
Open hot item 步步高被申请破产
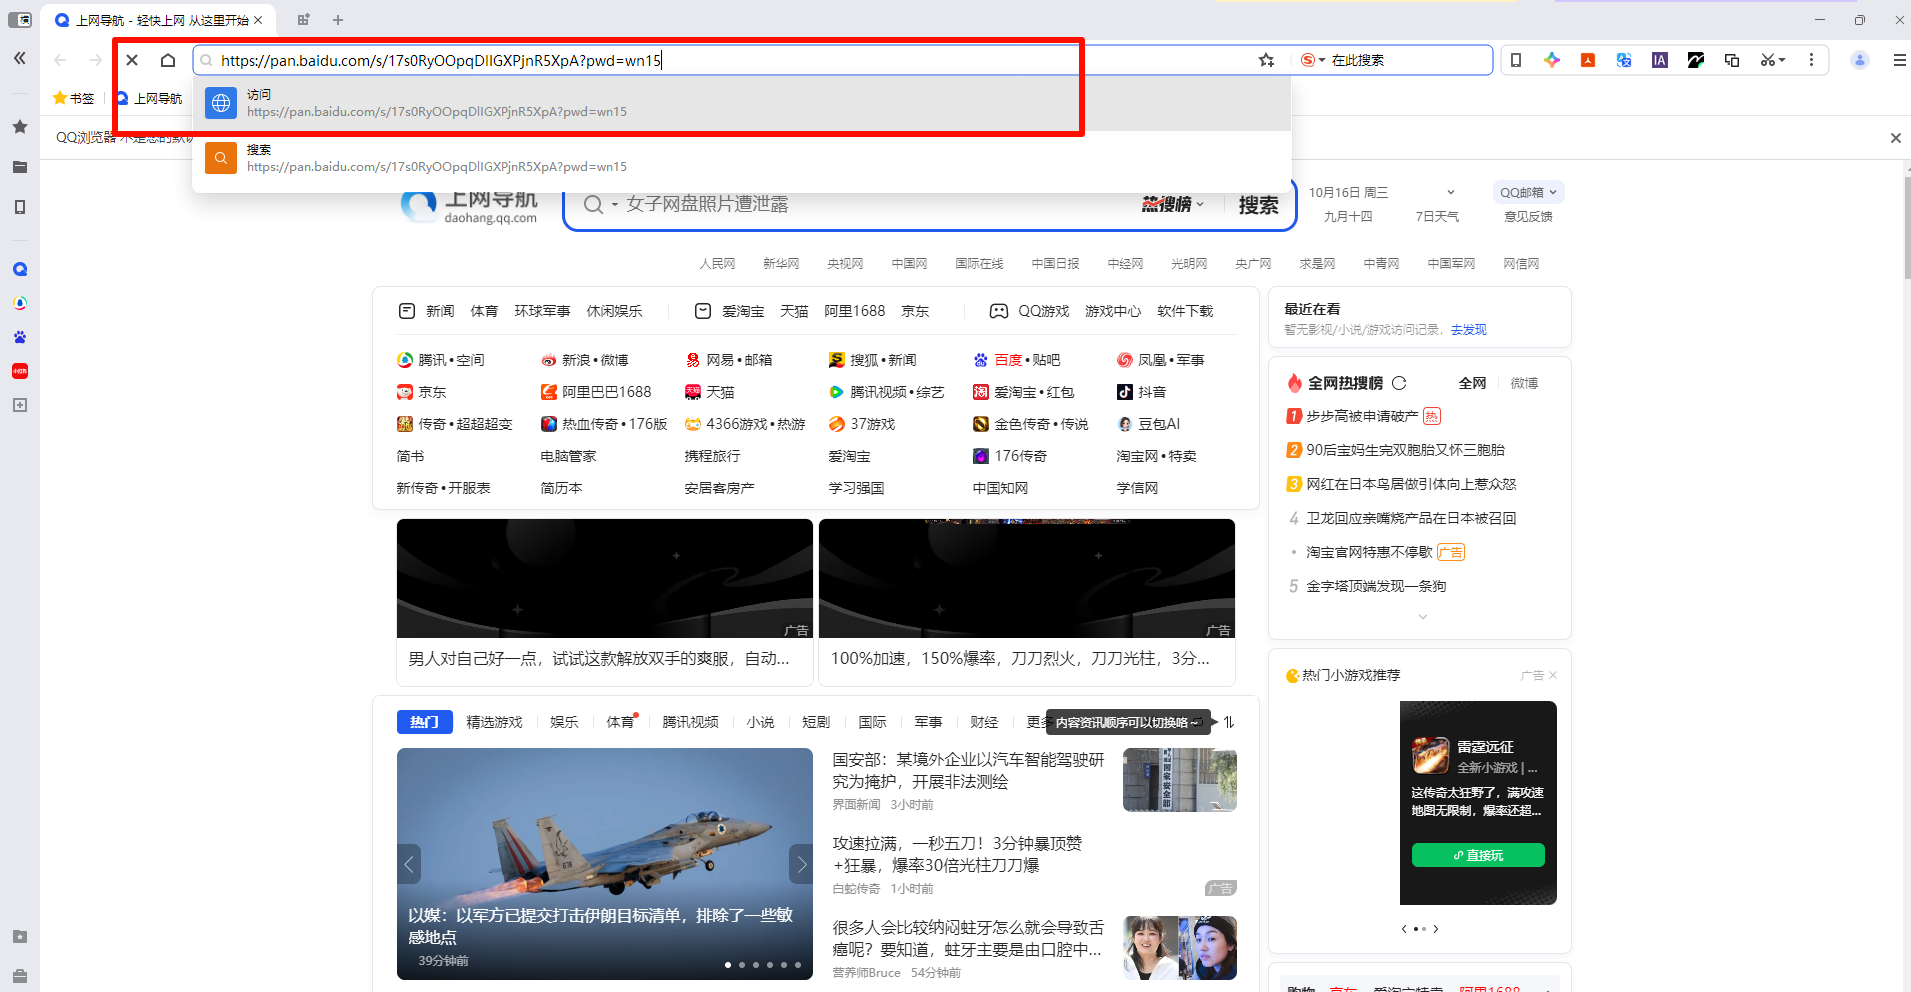pyautogui.click(x=1362, y=416)
